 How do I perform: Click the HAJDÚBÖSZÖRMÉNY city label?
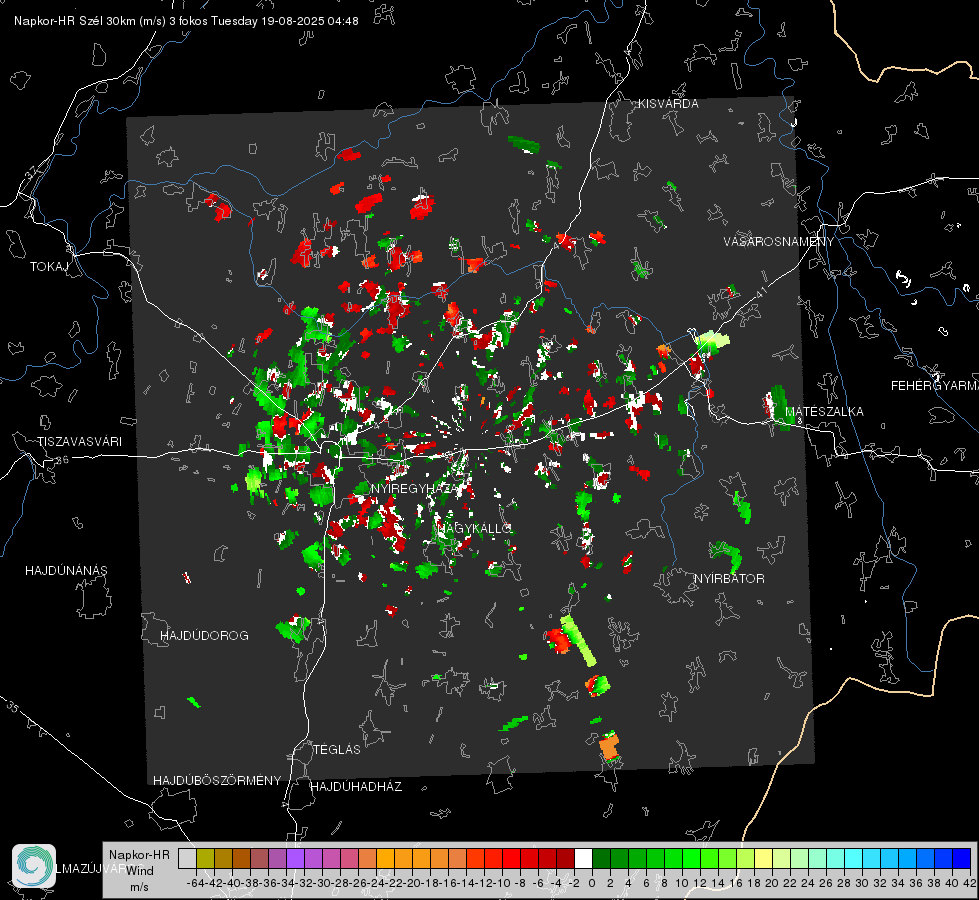[x=217, y=781]
